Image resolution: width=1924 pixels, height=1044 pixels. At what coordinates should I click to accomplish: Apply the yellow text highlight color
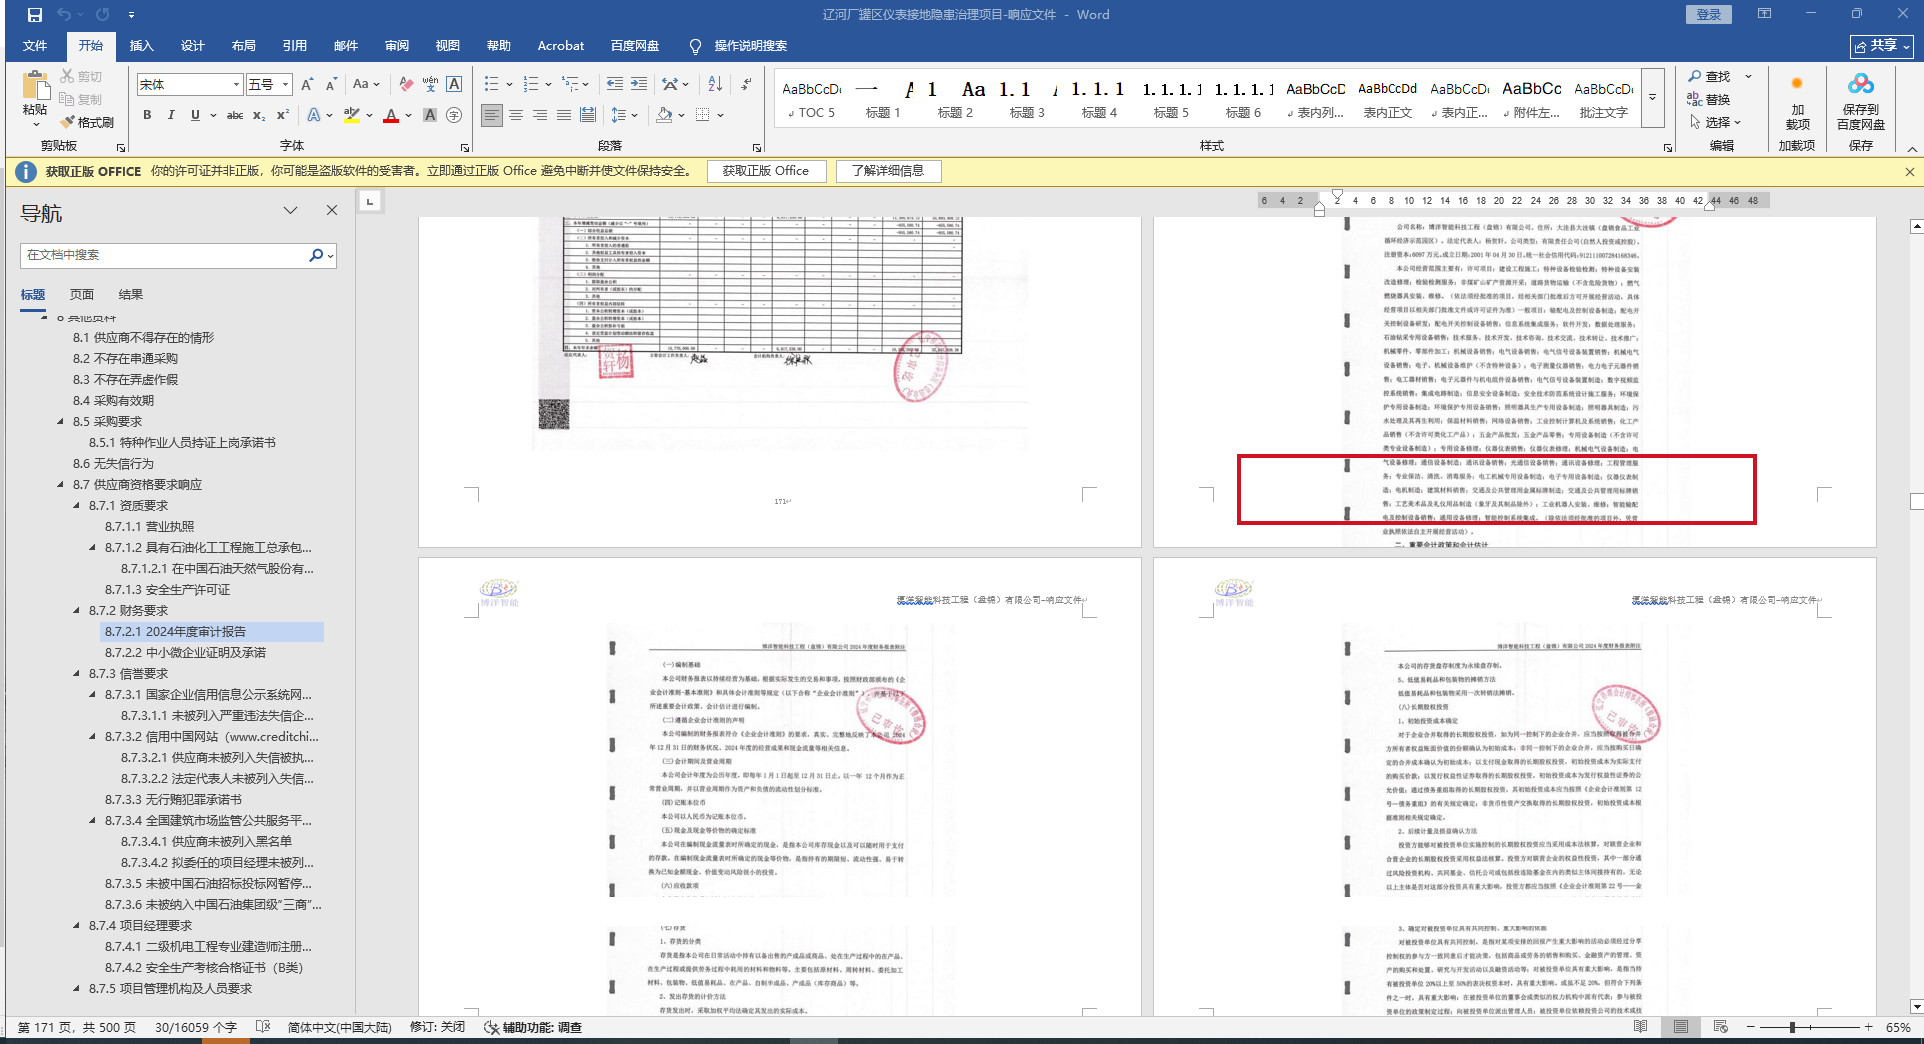[x=351, y=116]
